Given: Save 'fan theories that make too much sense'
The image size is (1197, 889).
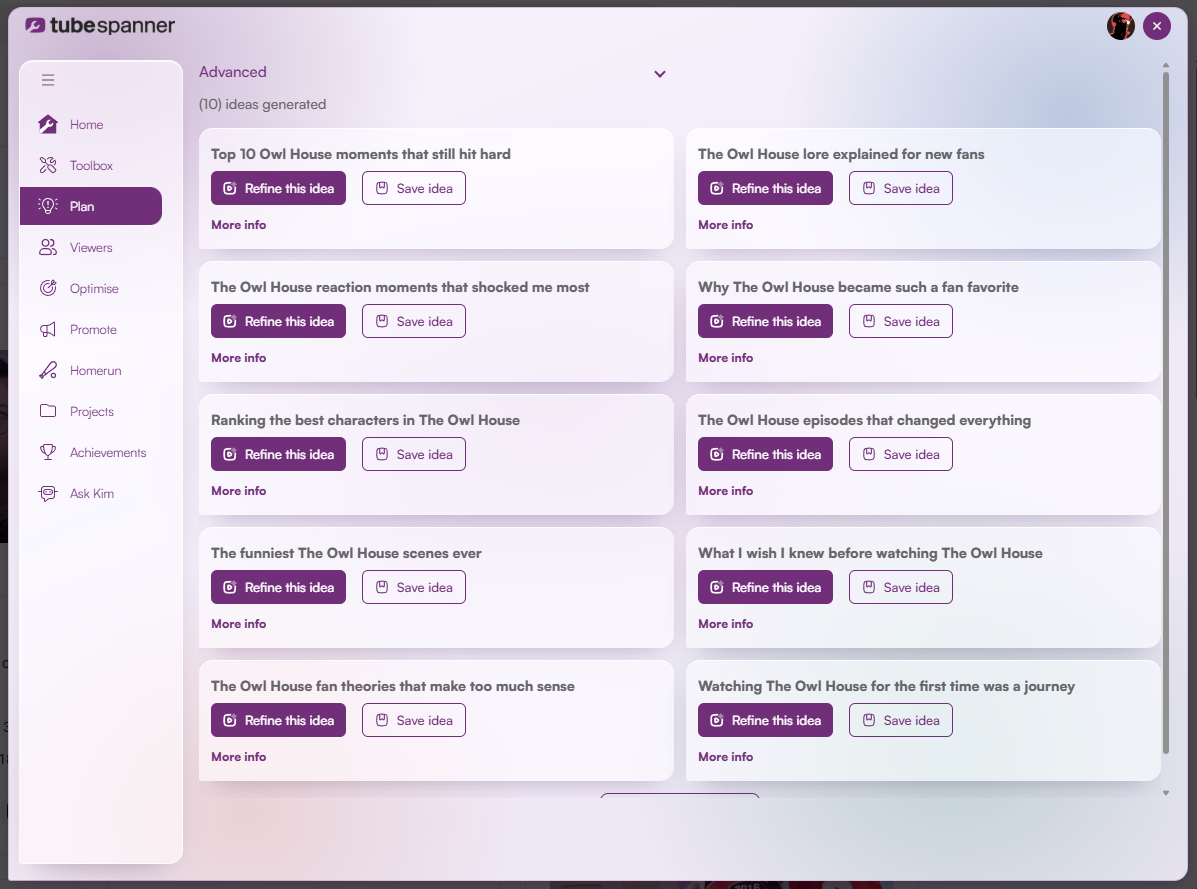Looking at the screenshot, I should pos(414,720).
